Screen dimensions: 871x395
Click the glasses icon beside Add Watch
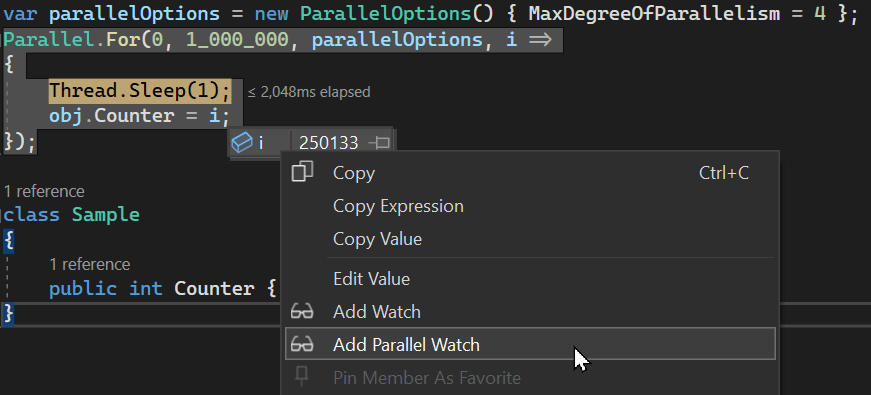click(x=302, y=312)
